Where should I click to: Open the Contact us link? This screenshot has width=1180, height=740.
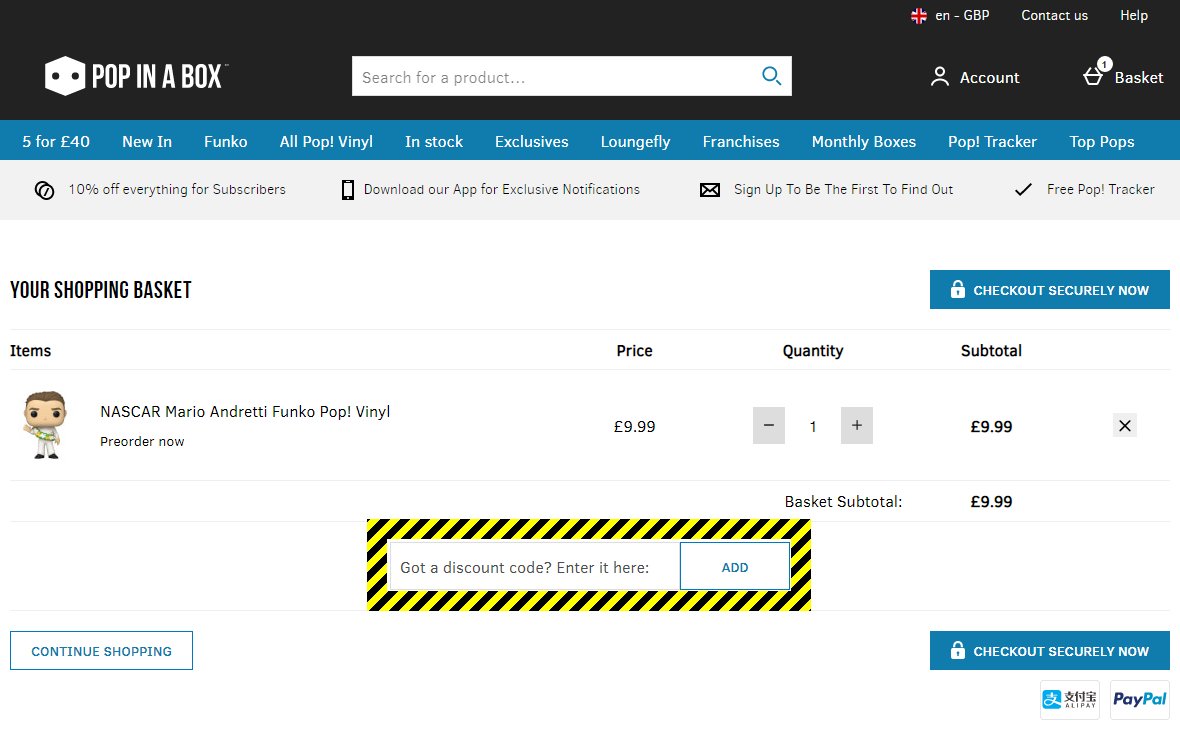[1054, 16]
